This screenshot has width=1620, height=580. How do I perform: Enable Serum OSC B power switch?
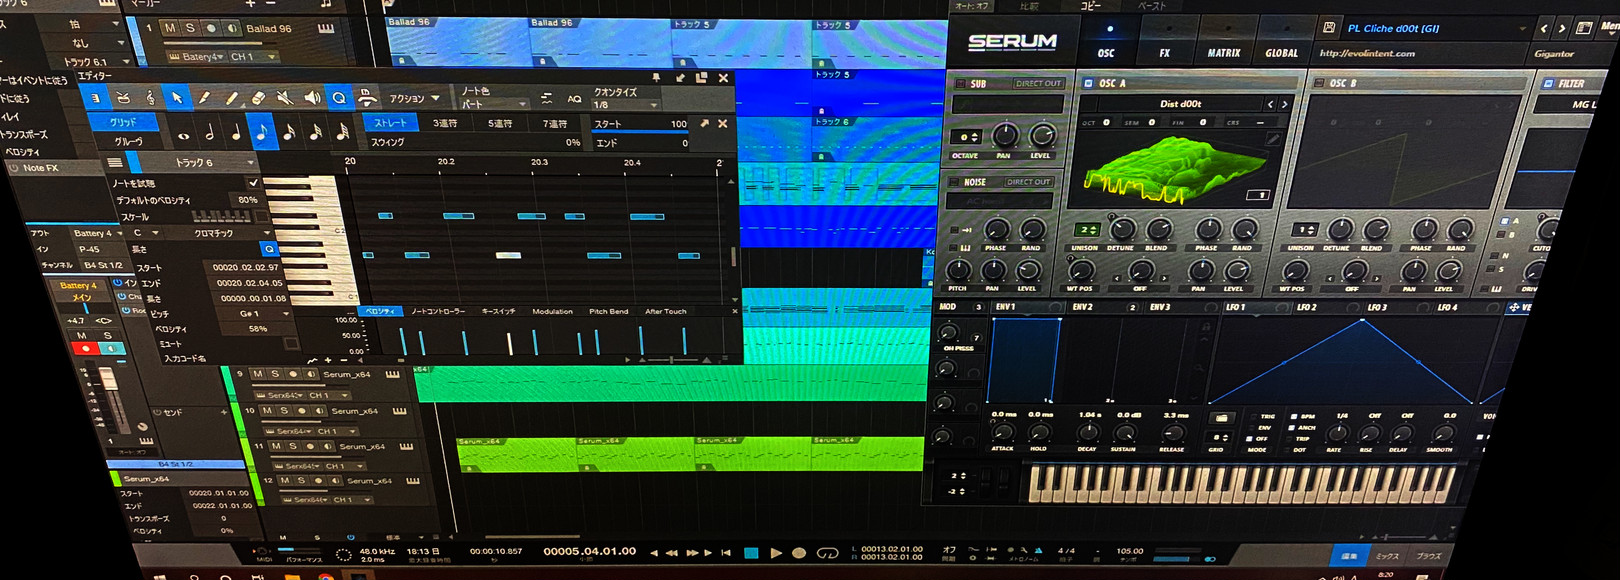1317,83
